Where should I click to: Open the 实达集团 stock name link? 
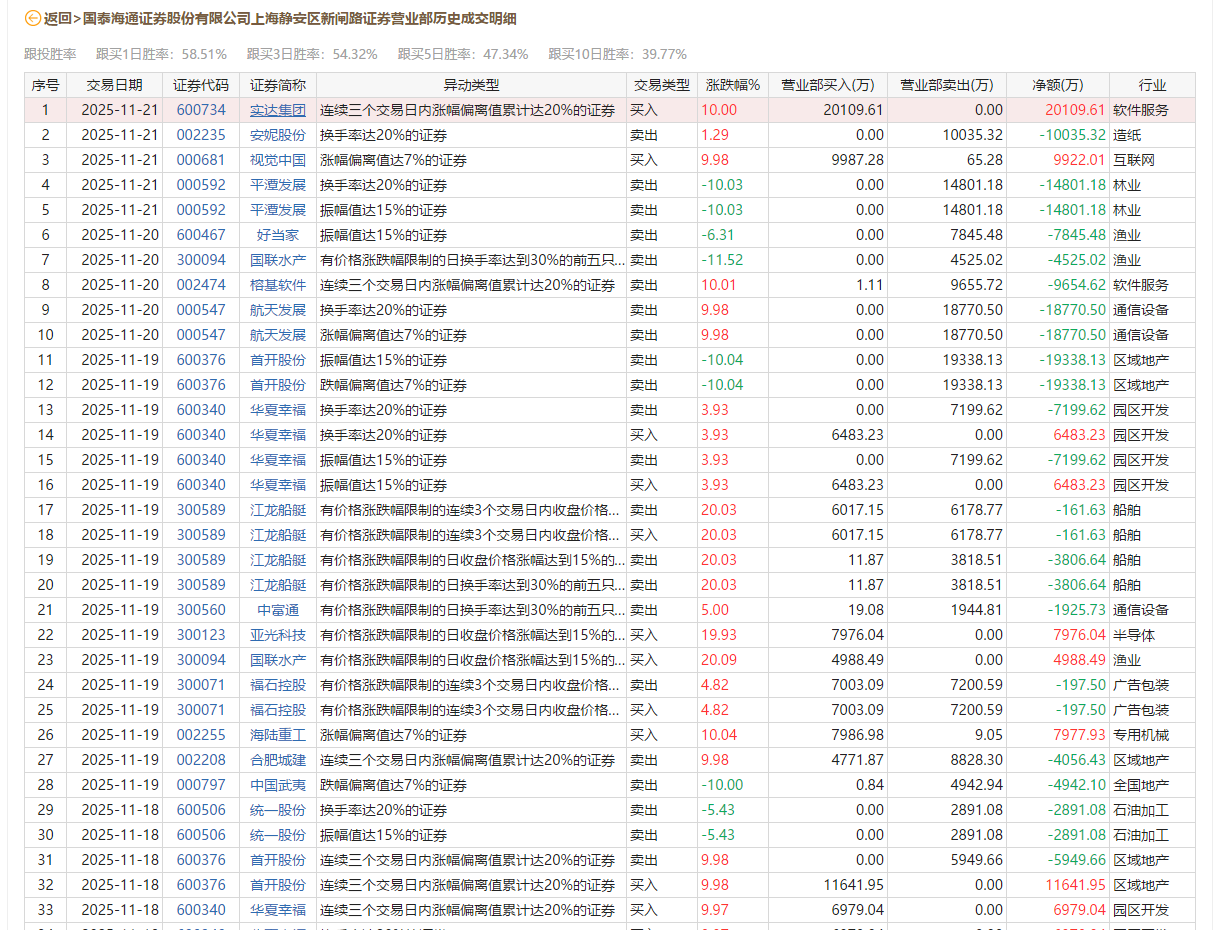pyautogui.click(x=278, y=110)
